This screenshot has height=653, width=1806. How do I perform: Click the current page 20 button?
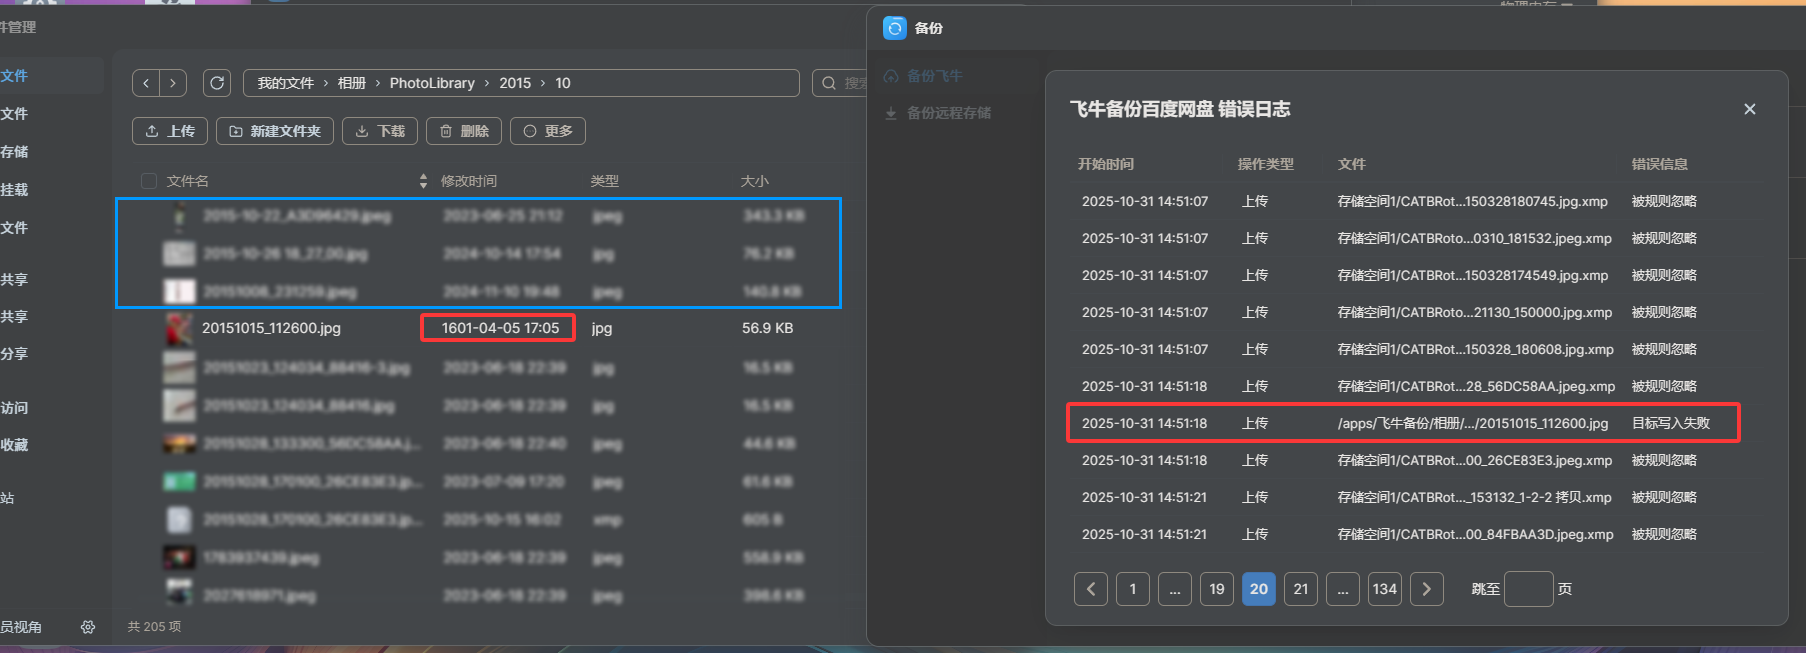[x=1259, y=589]
